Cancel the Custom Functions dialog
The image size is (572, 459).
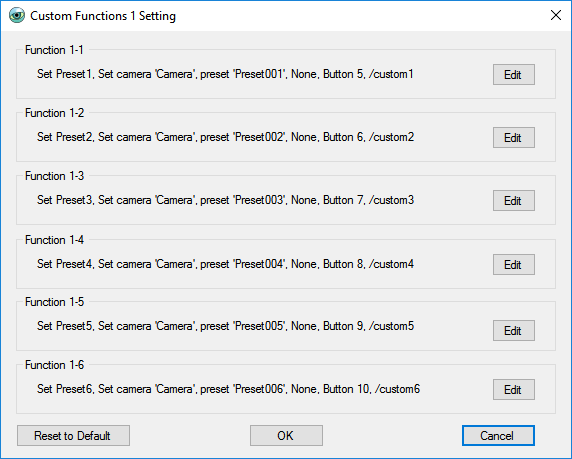pyautogui.click(x=498, y=435)
